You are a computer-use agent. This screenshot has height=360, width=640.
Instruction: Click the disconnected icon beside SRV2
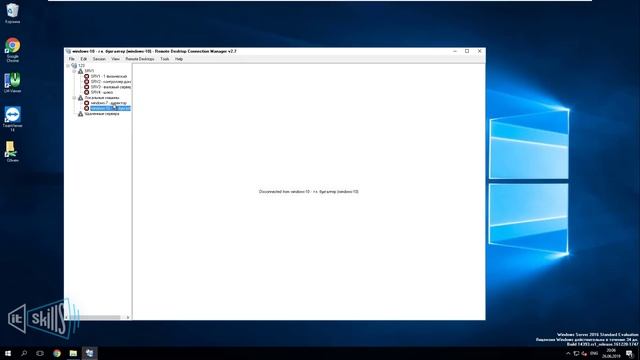pos(87,82)
